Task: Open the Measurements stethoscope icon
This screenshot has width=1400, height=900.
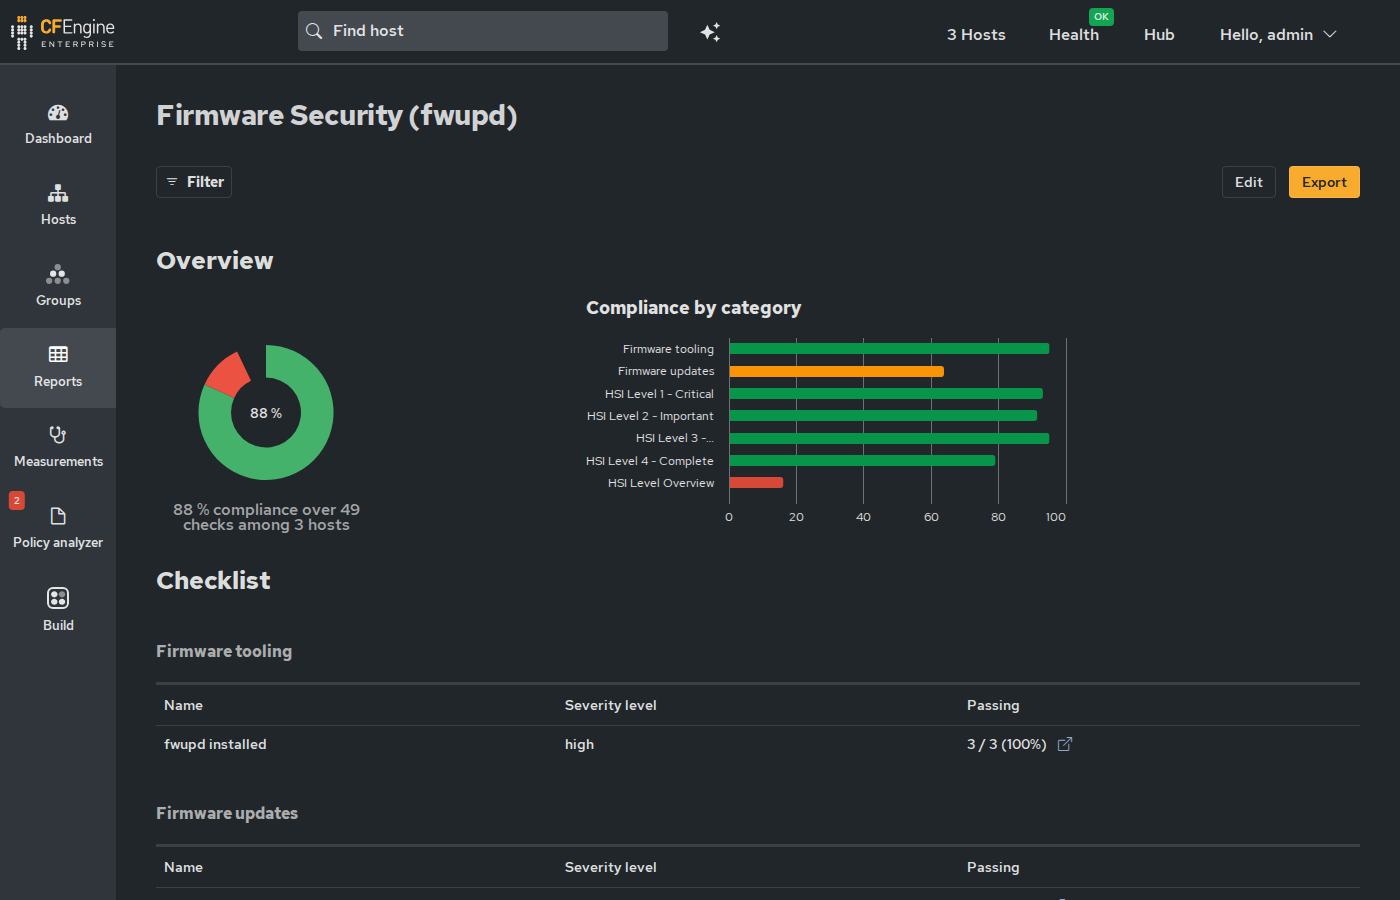Action: (x=58, y=435)
